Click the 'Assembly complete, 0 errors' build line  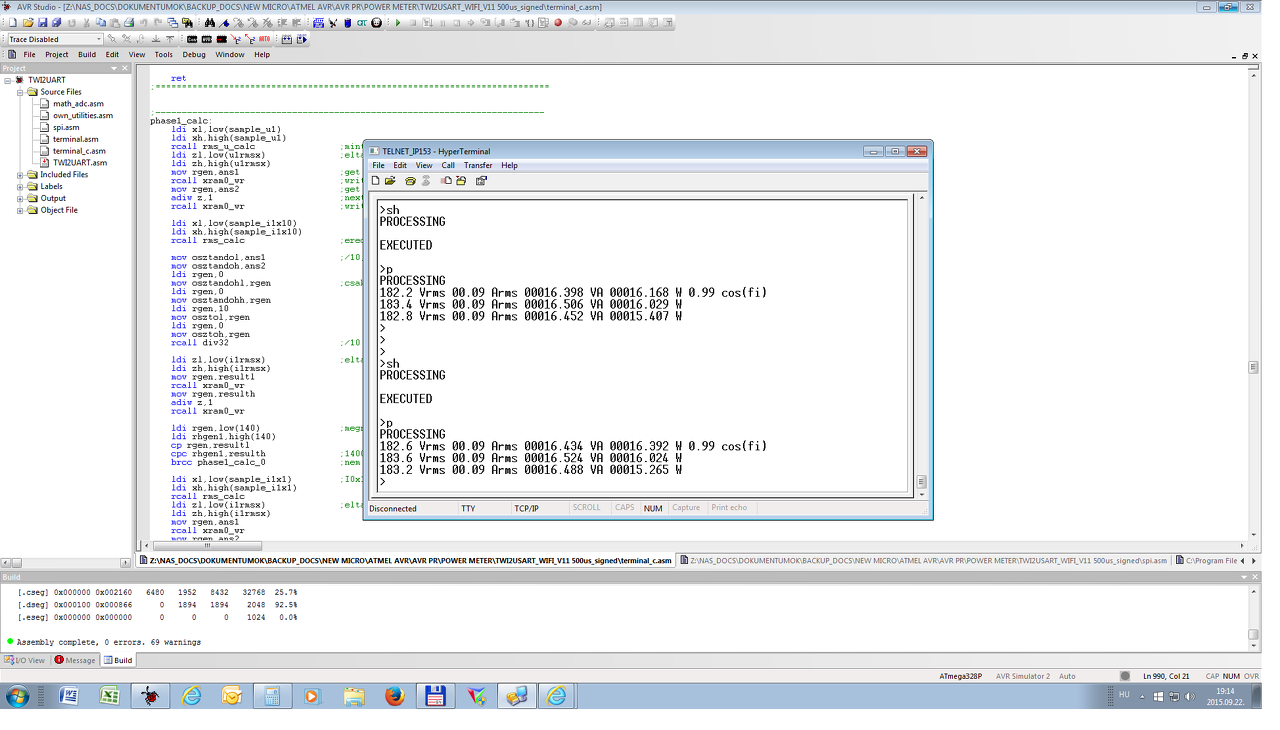coord(109,642)
